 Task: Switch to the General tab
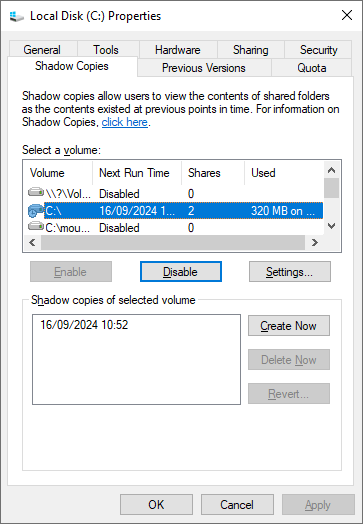[x=42, y=50]
